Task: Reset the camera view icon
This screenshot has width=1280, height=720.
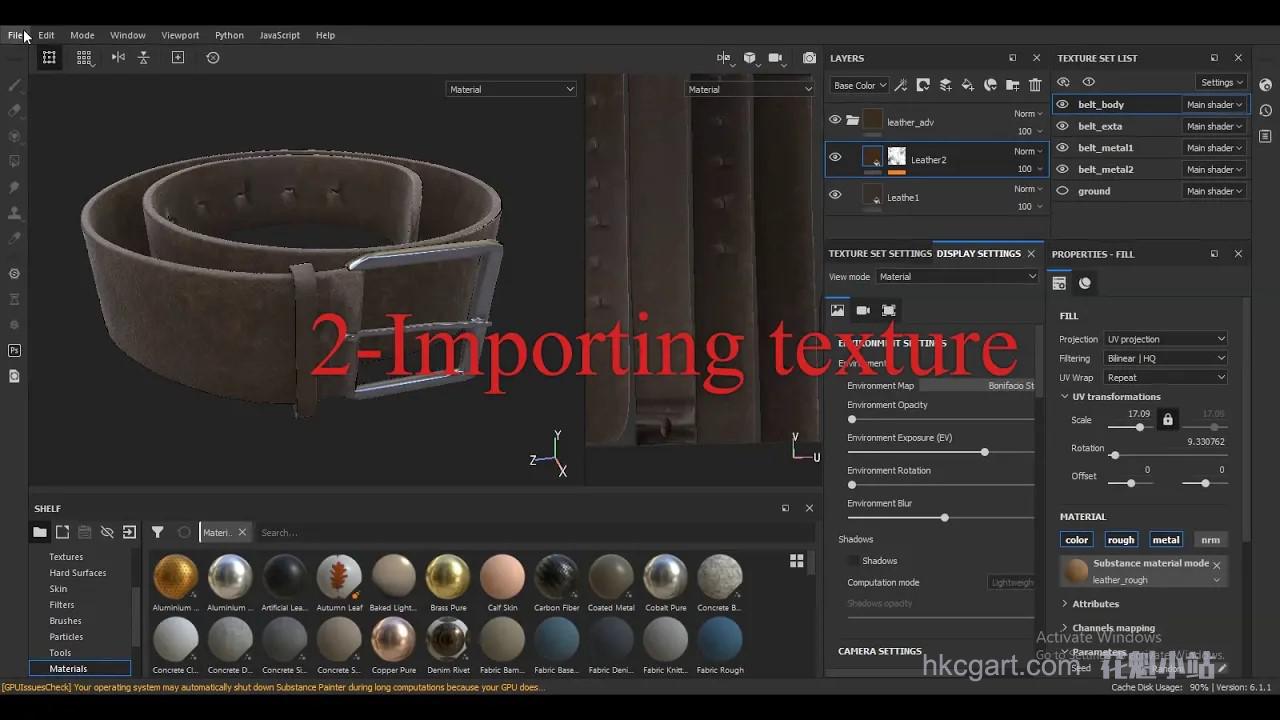Action: (x=213, y=58)
